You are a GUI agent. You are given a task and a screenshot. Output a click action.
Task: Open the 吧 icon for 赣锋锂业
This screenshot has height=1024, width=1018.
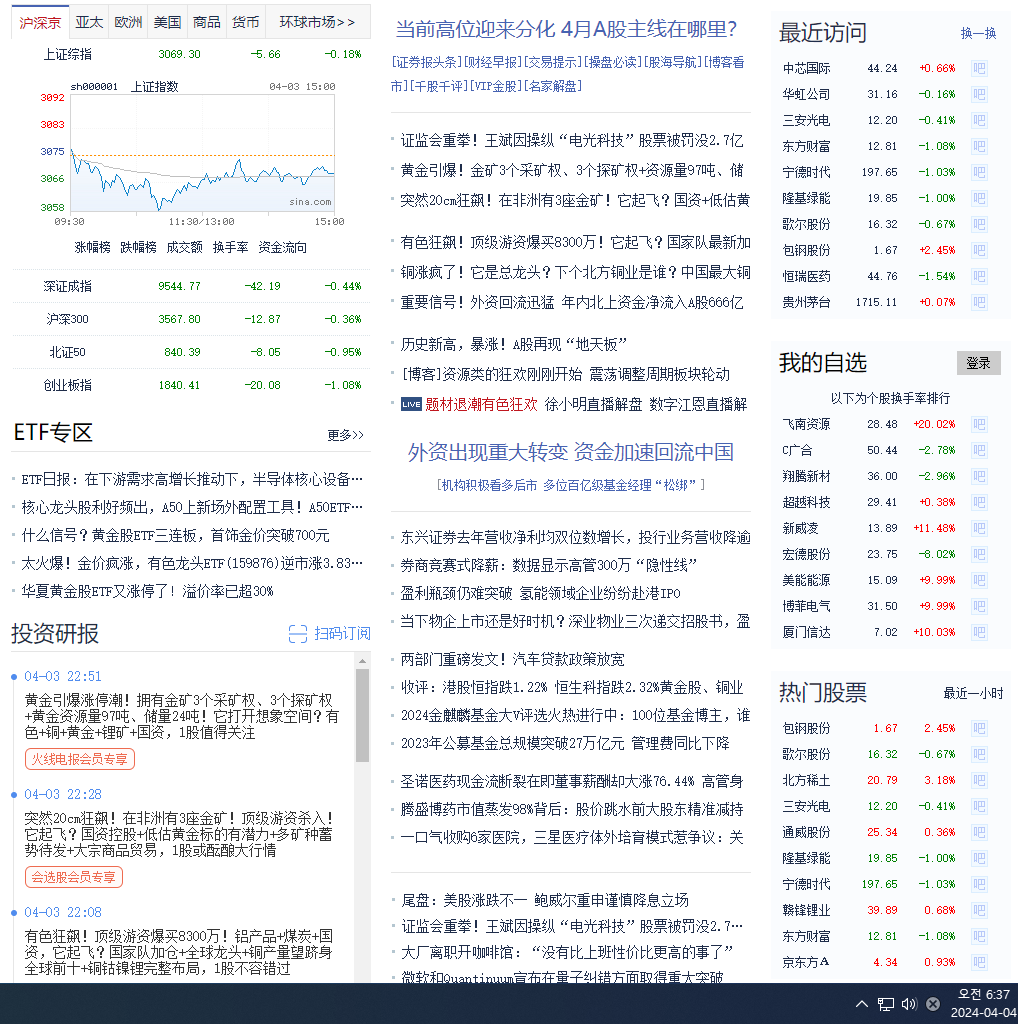point(979,910)
